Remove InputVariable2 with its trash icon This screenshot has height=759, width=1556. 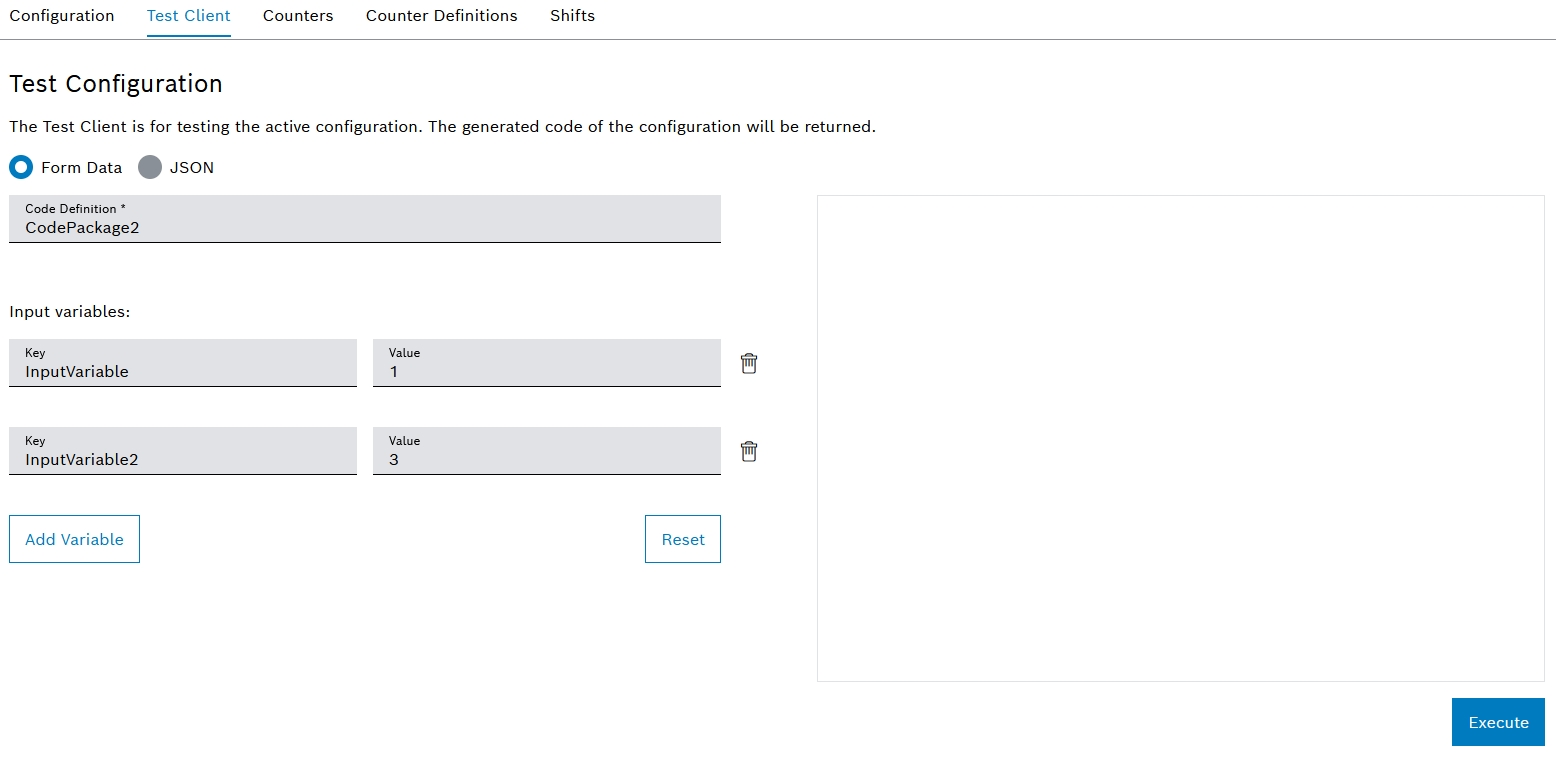click(x=748, y=450)
